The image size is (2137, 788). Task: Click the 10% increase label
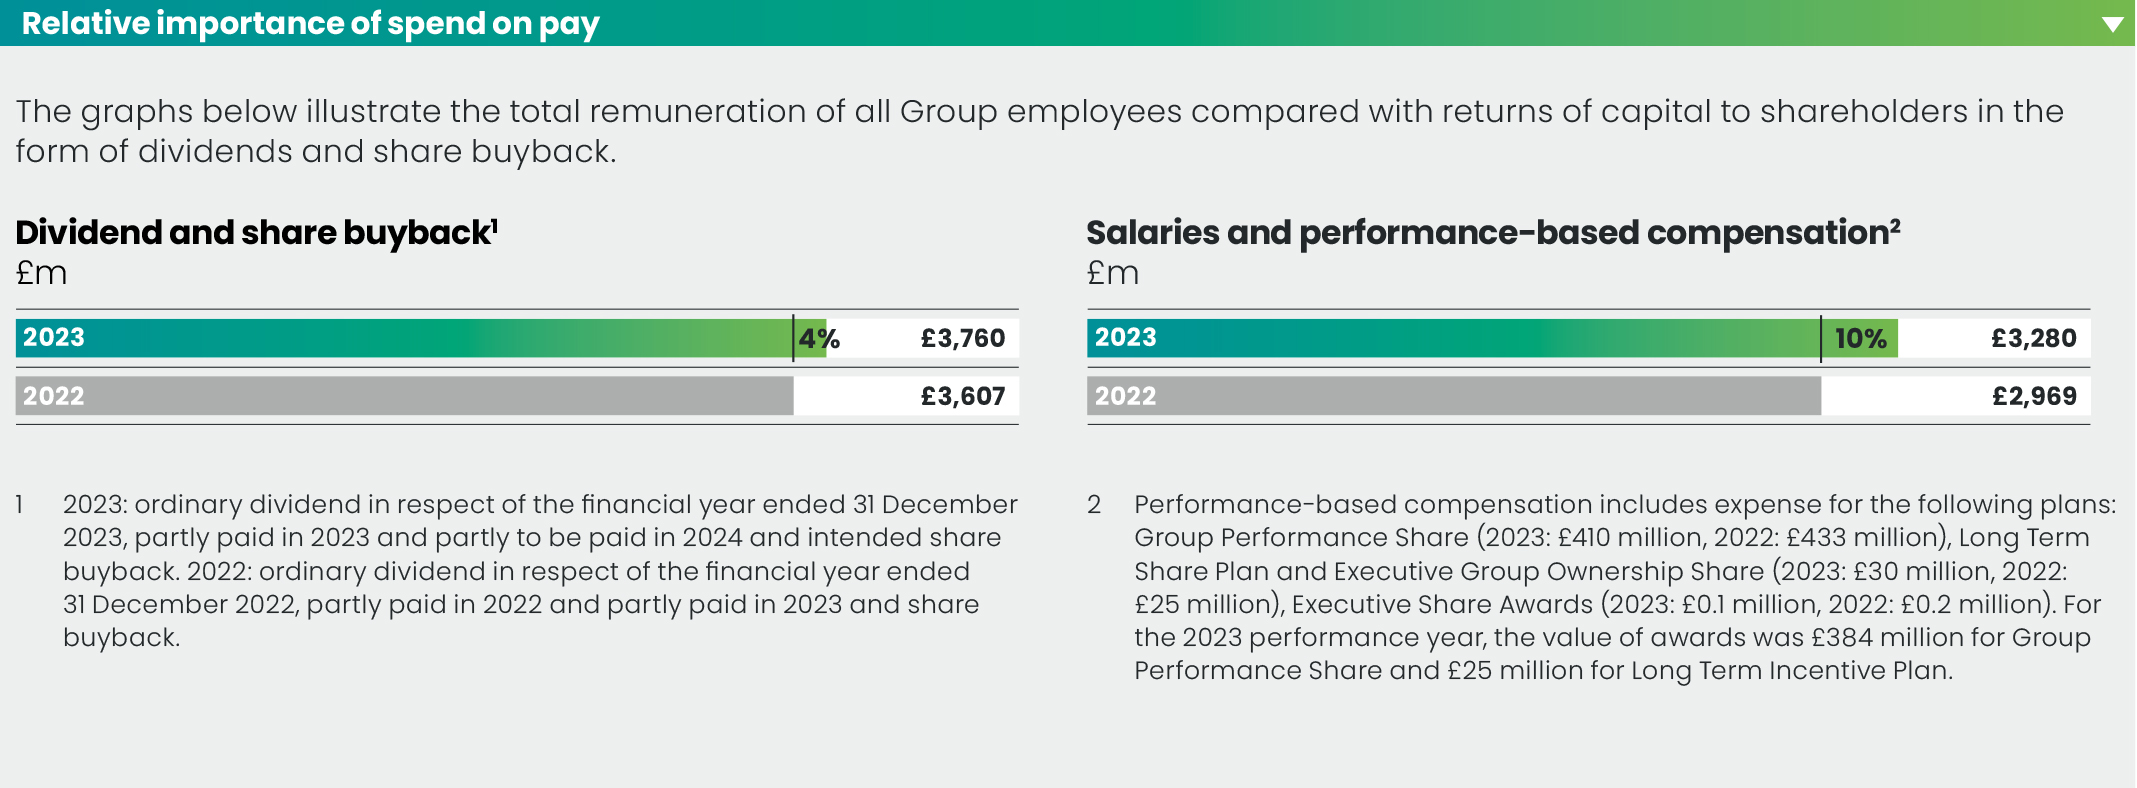click(x=1860, y=339)
